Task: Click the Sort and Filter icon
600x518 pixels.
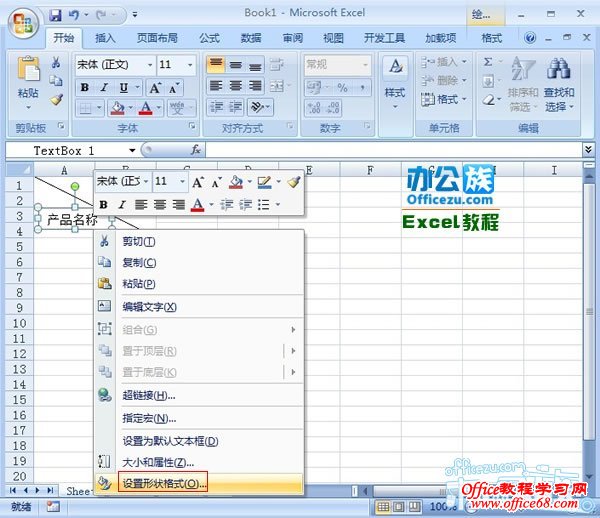Action: 523,70
